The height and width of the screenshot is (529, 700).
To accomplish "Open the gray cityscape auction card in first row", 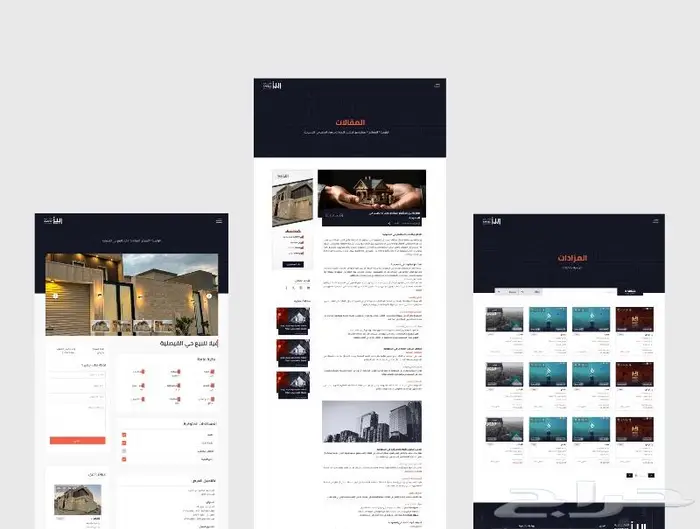I will (504, 319).
